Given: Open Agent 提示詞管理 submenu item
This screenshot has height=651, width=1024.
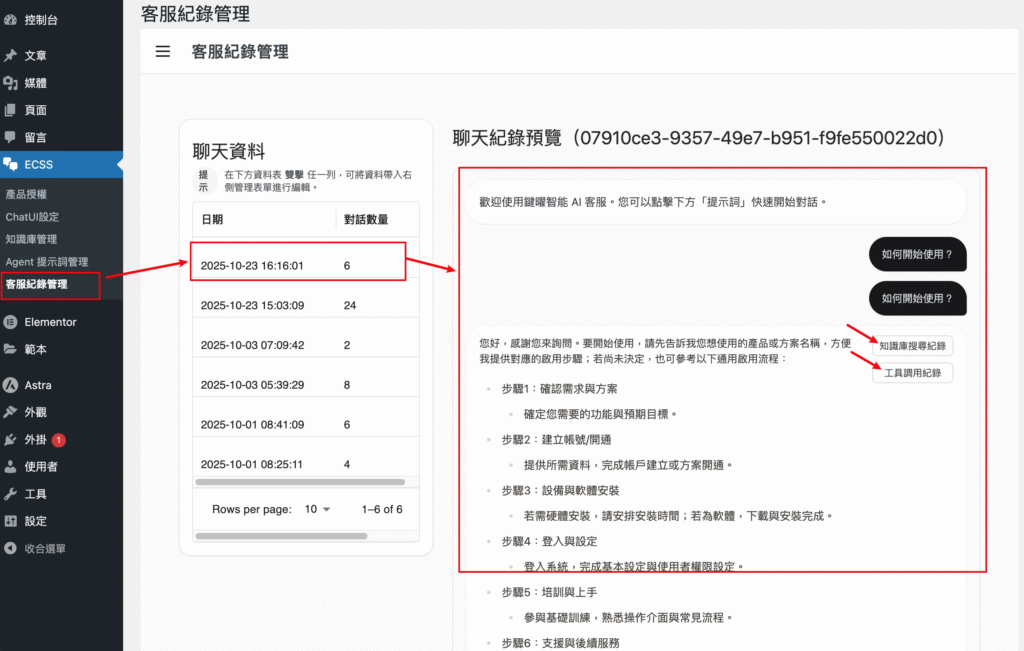Looking at the screenshot, I should pyautogui.click(x=46, y=262).
